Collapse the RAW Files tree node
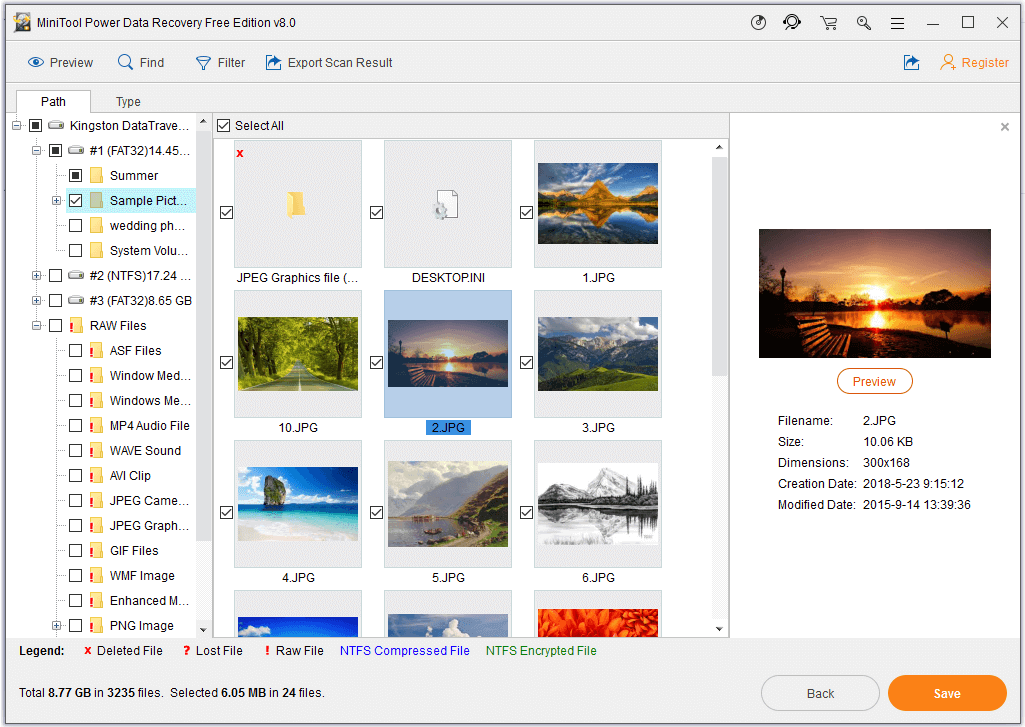Image resolution: width=1025 pixels, height=727 pixels. click(37, 326)
